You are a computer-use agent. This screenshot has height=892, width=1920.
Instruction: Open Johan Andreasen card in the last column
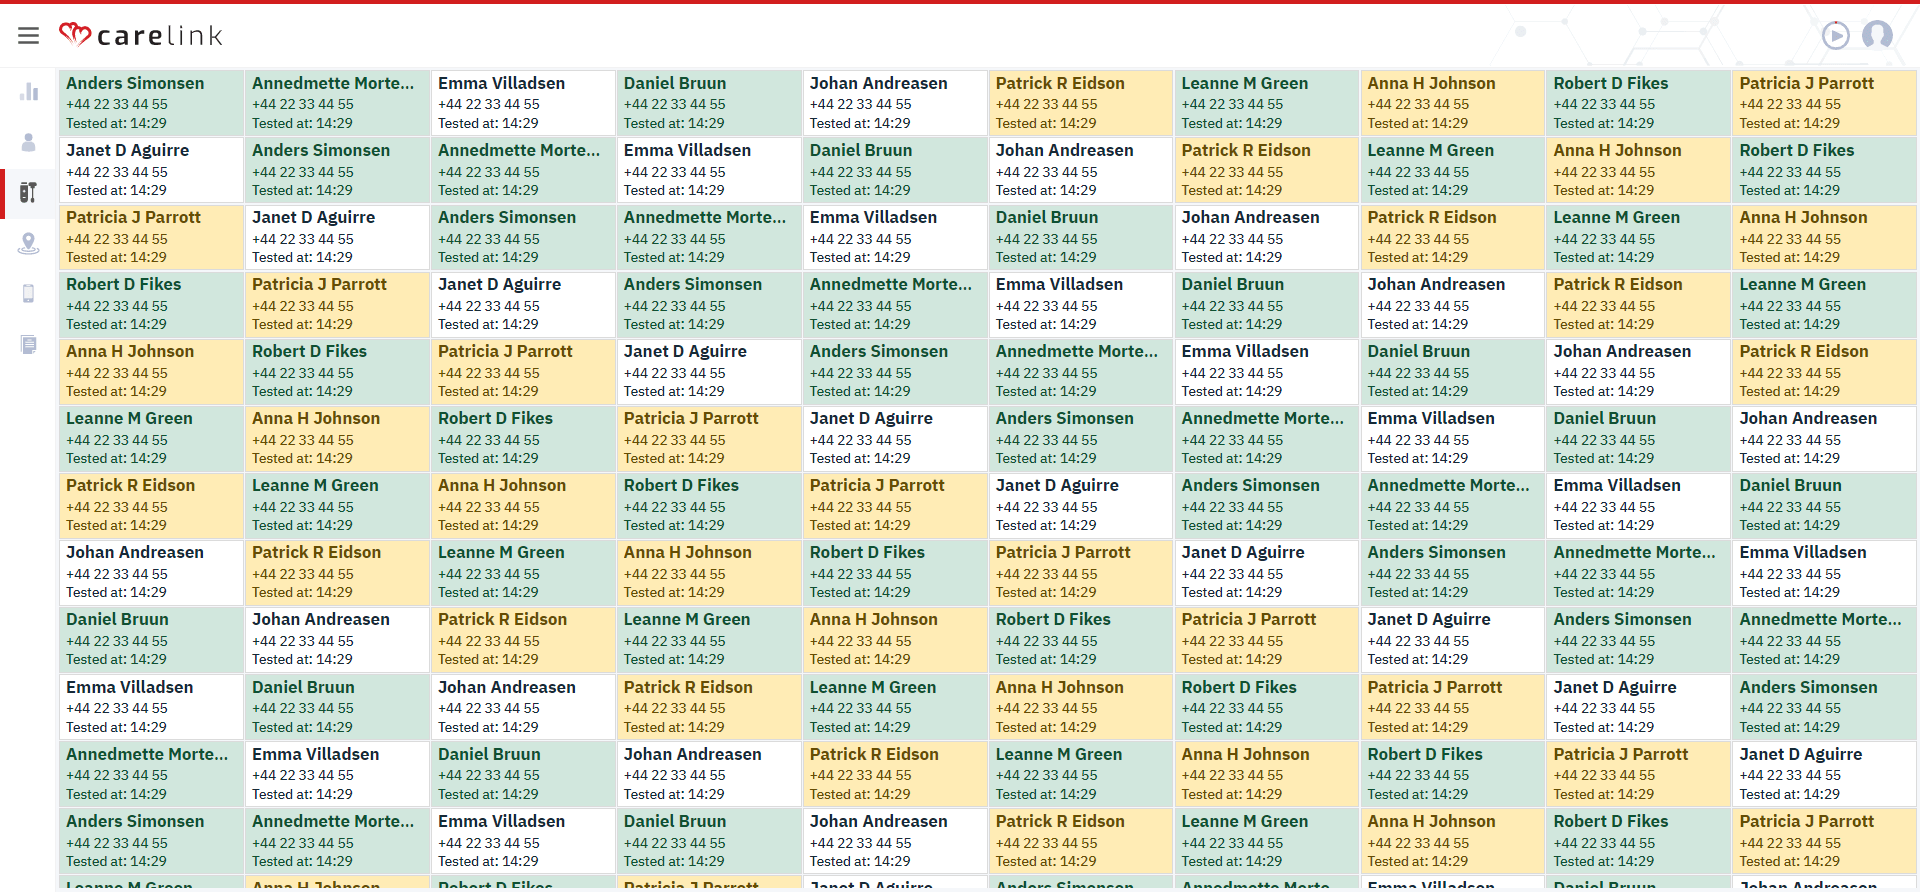1823,438
